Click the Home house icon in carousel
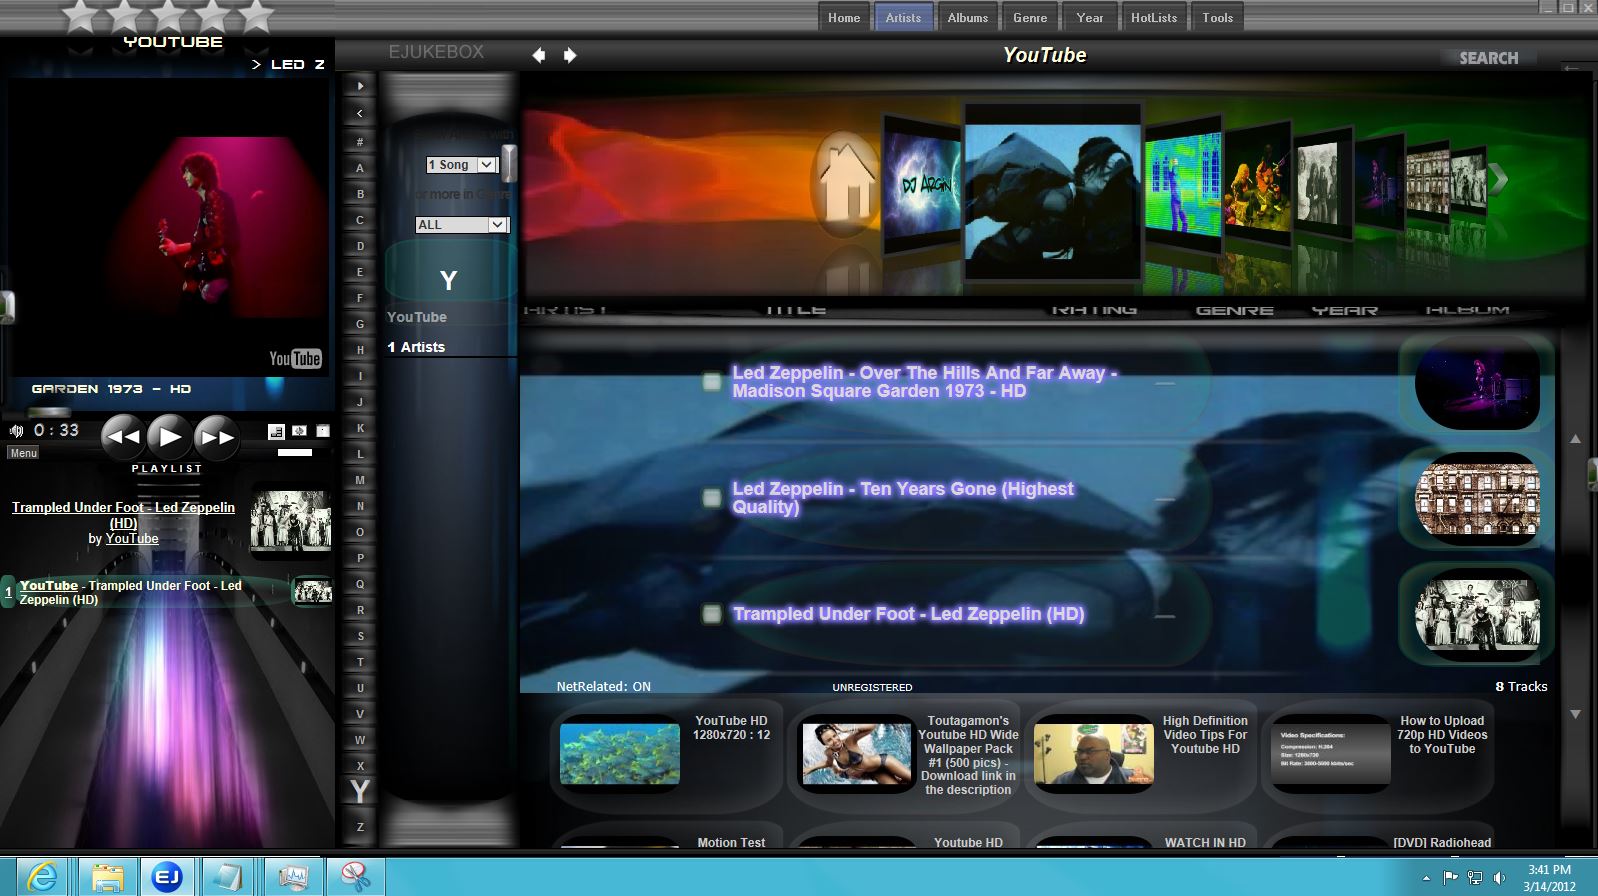The width and height of the screenshot is (1598, 896). click(x=846, y=182)
